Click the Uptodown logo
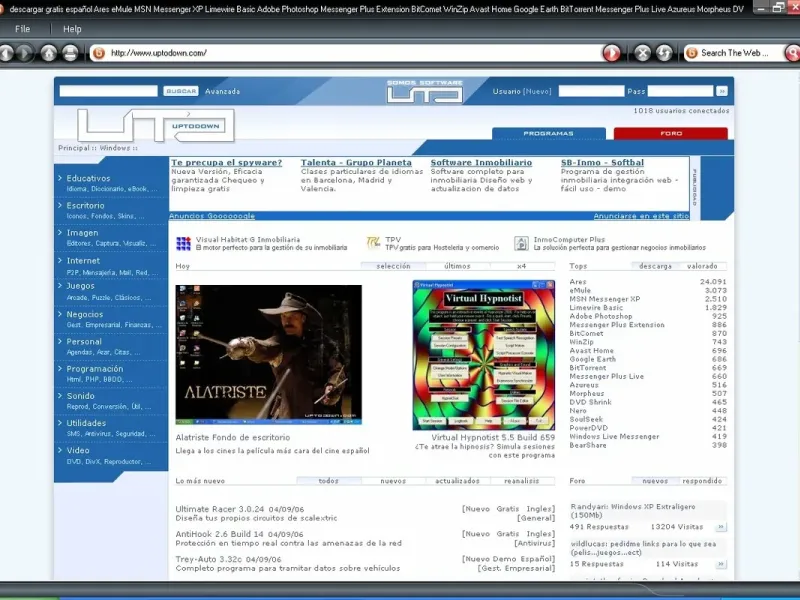Image resolution: width=800 pixels, height=600 pixels. (x=156, y=126)
